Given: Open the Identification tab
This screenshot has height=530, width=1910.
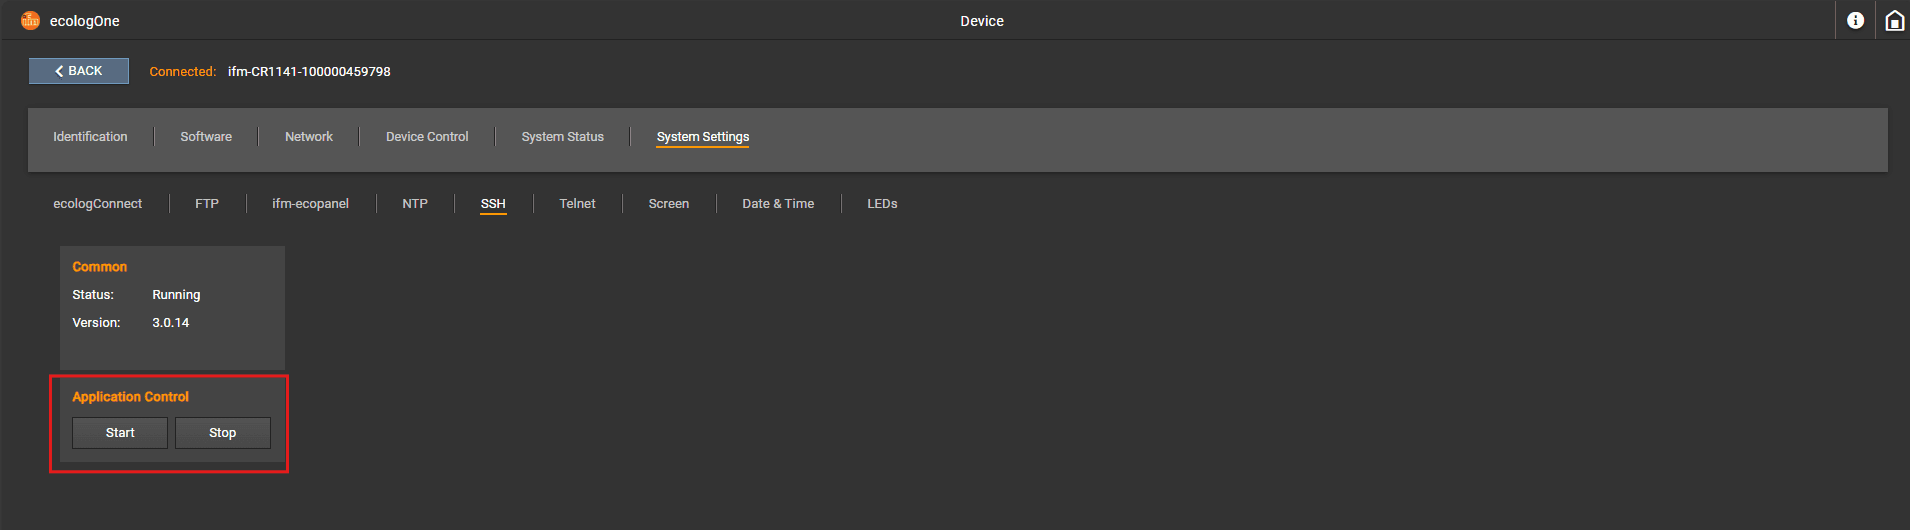Looking at the screenshot, I should point(90,137).
